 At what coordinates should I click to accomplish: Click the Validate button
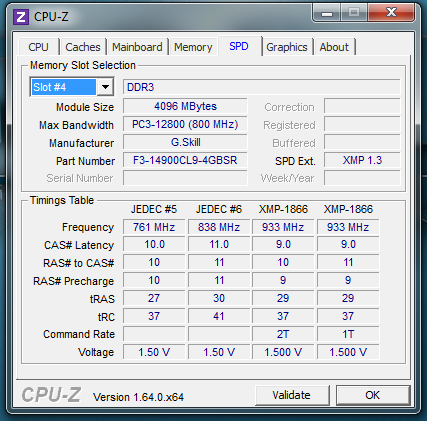pyautogui.click(x=292, y=395)
